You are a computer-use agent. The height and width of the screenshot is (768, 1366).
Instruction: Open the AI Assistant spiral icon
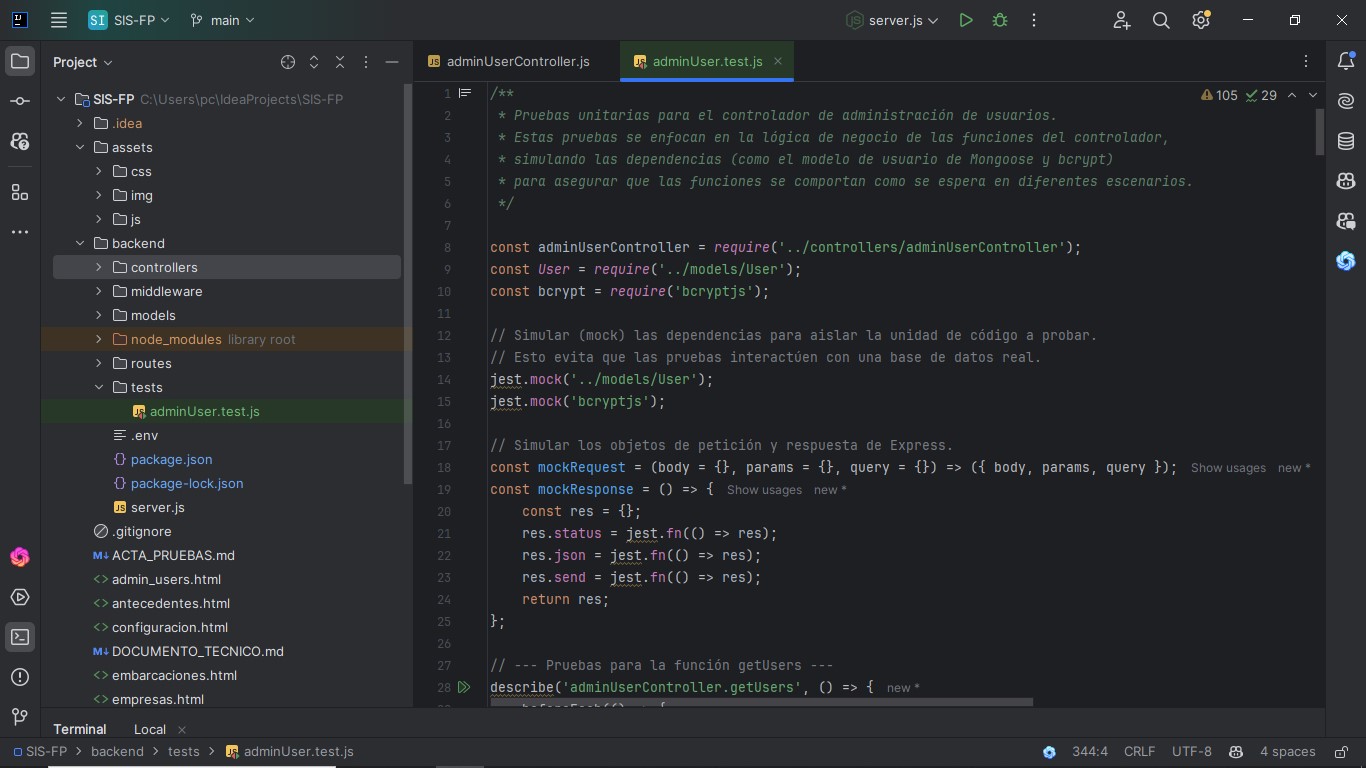(1346, 101)
